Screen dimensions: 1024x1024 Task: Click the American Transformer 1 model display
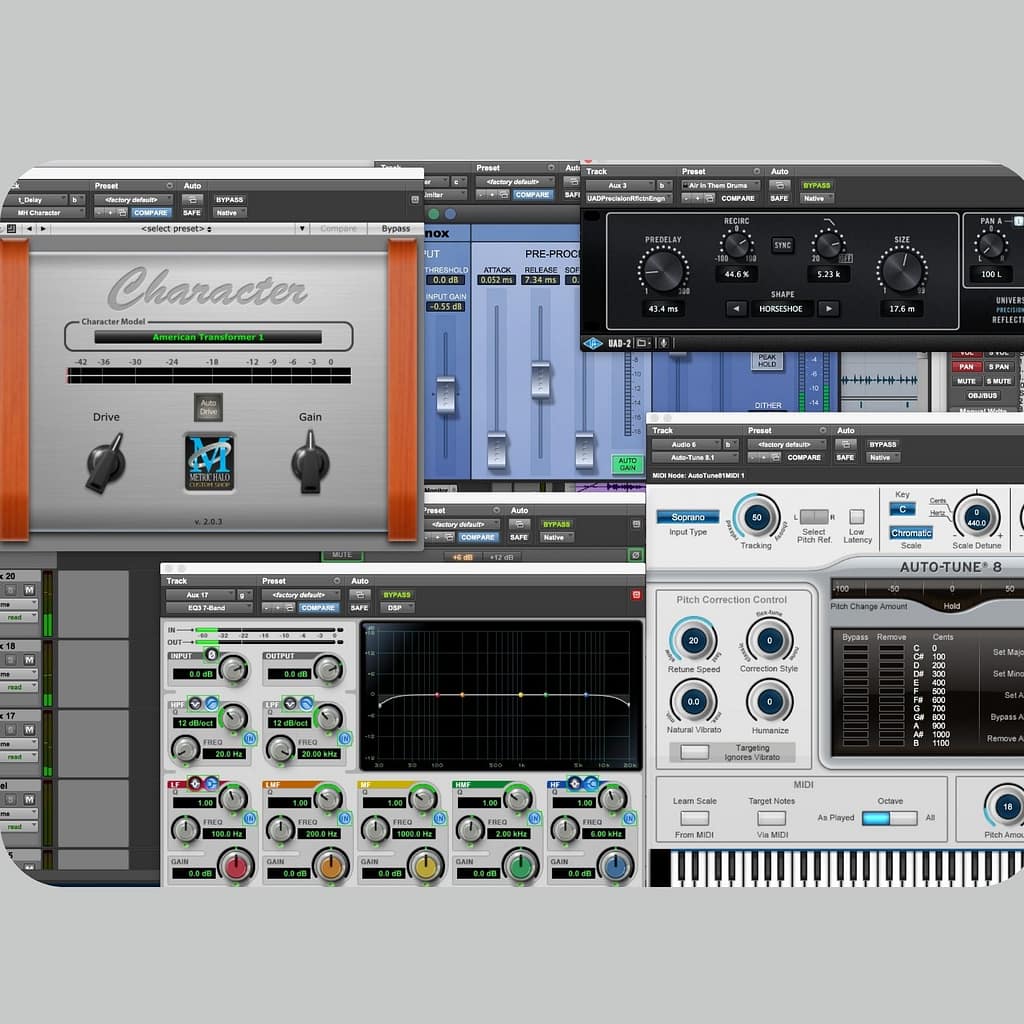[208, 337]
